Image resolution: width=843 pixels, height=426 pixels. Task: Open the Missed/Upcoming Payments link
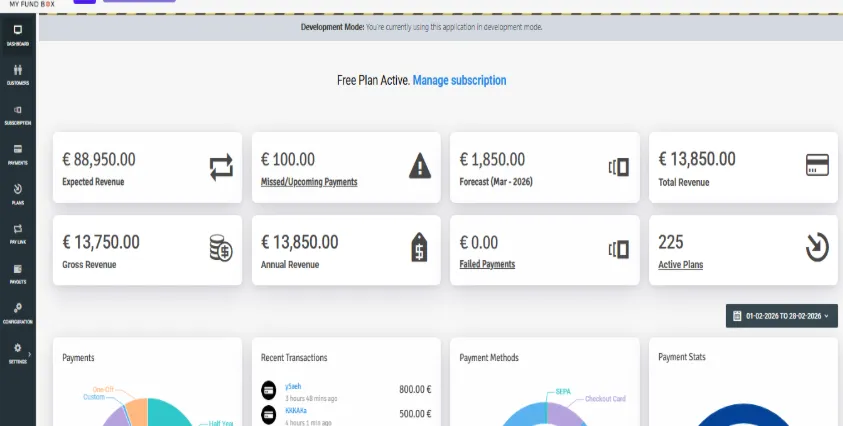click(309, 182)
